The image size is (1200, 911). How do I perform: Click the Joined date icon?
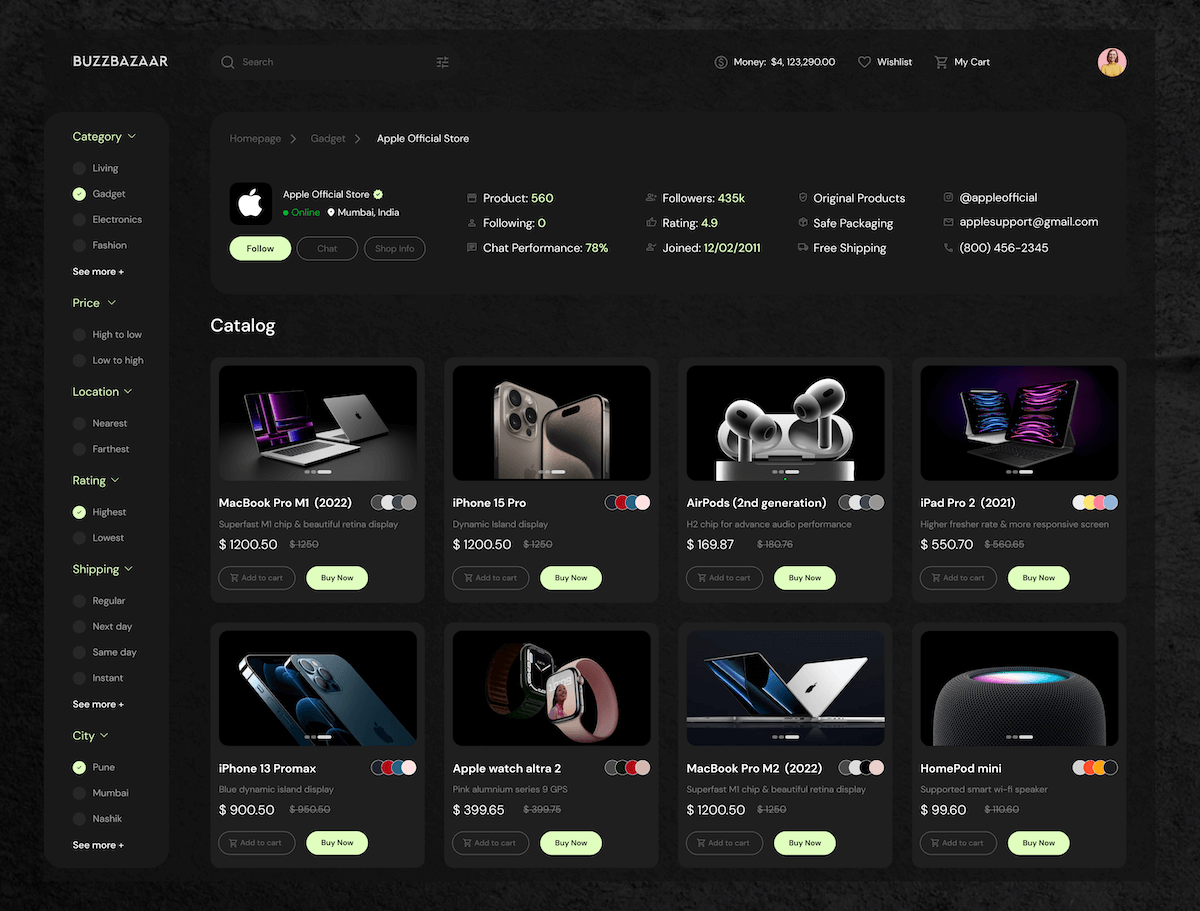(651, 248)
